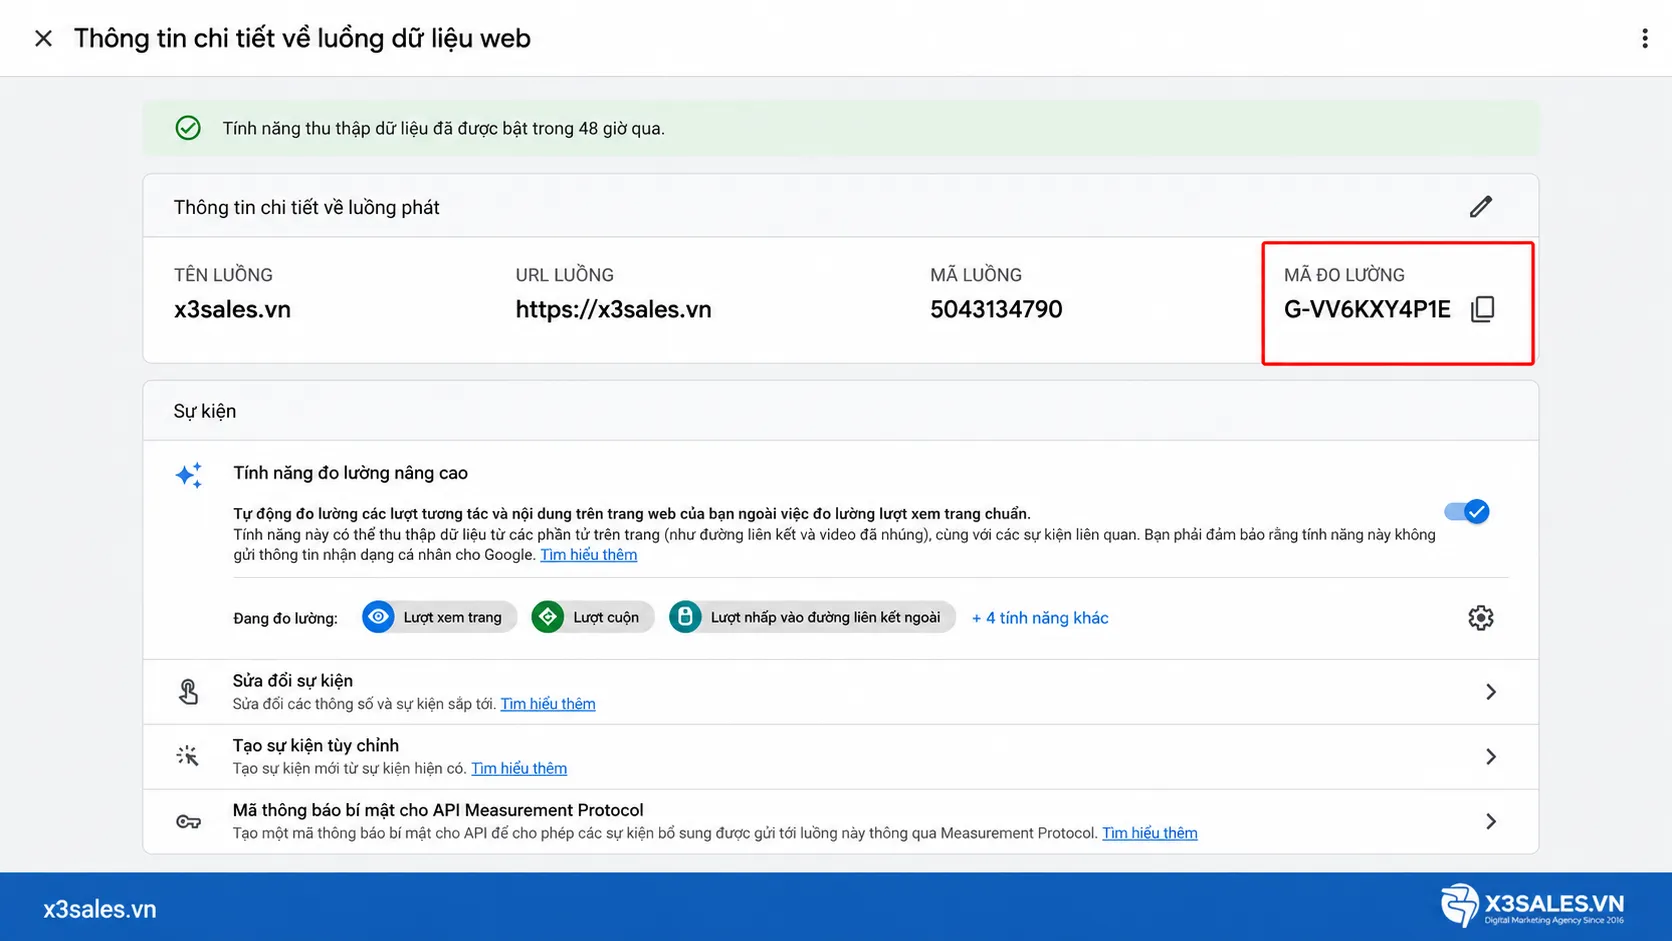The width and height of the screenshot is (1672, 941).
Task: Click the Sự kiện section heading
Action: (205, 411)
